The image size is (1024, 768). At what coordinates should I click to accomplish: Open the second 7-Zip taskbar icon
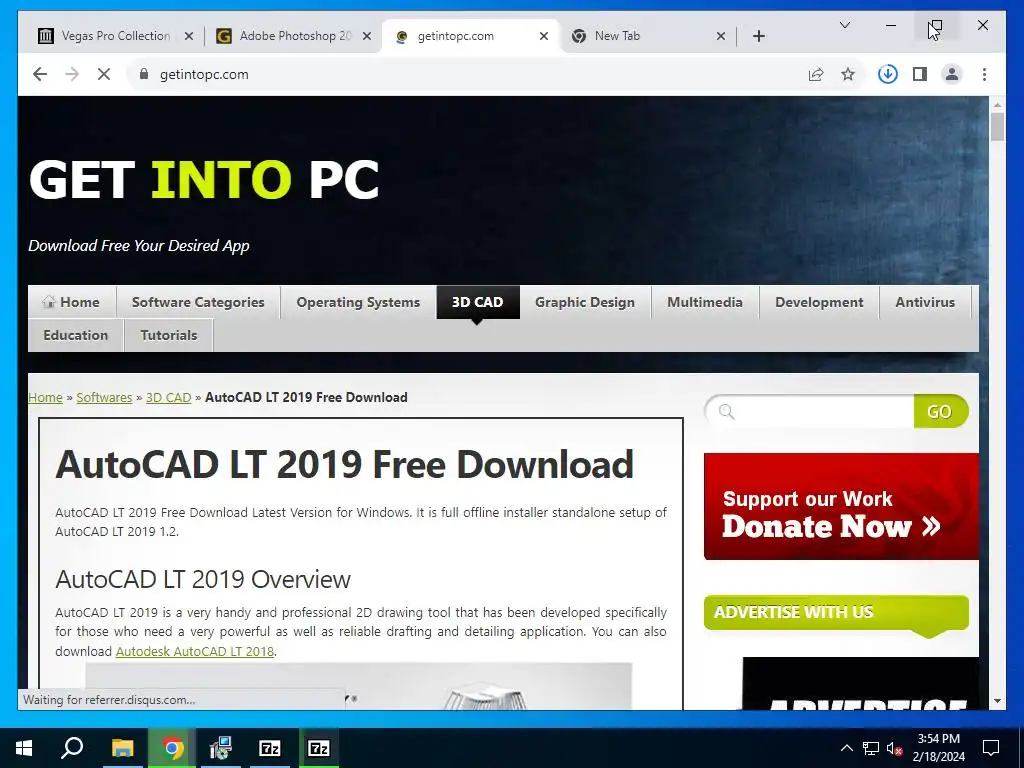319,748
